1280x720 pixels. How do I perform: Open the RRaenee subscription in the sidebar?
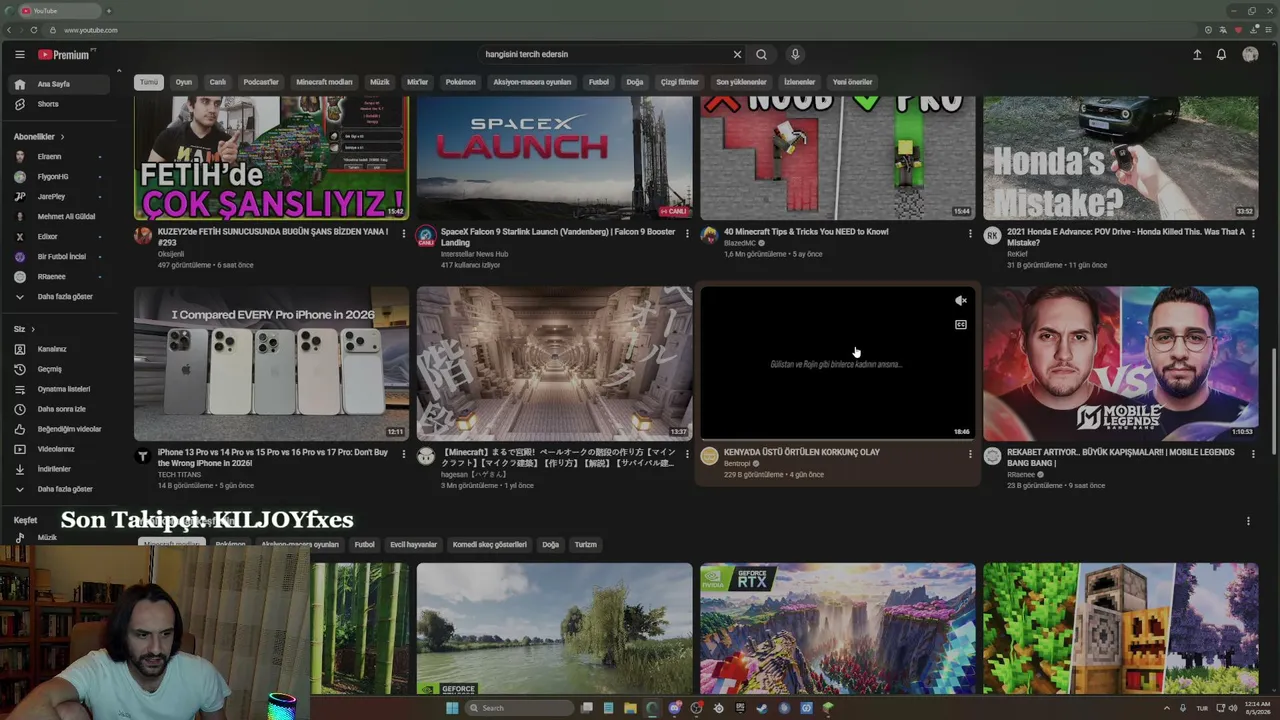[60, 277]
